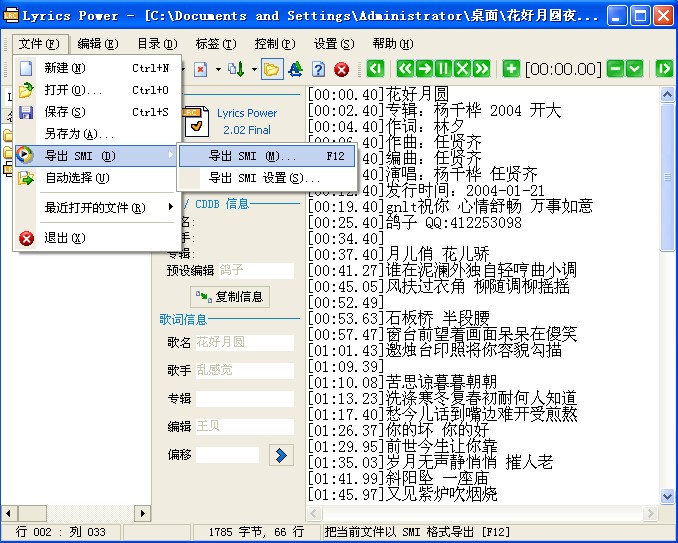
Task: Click the Lyrics Power LRC logo icon
Action: (x=199, y=122)
